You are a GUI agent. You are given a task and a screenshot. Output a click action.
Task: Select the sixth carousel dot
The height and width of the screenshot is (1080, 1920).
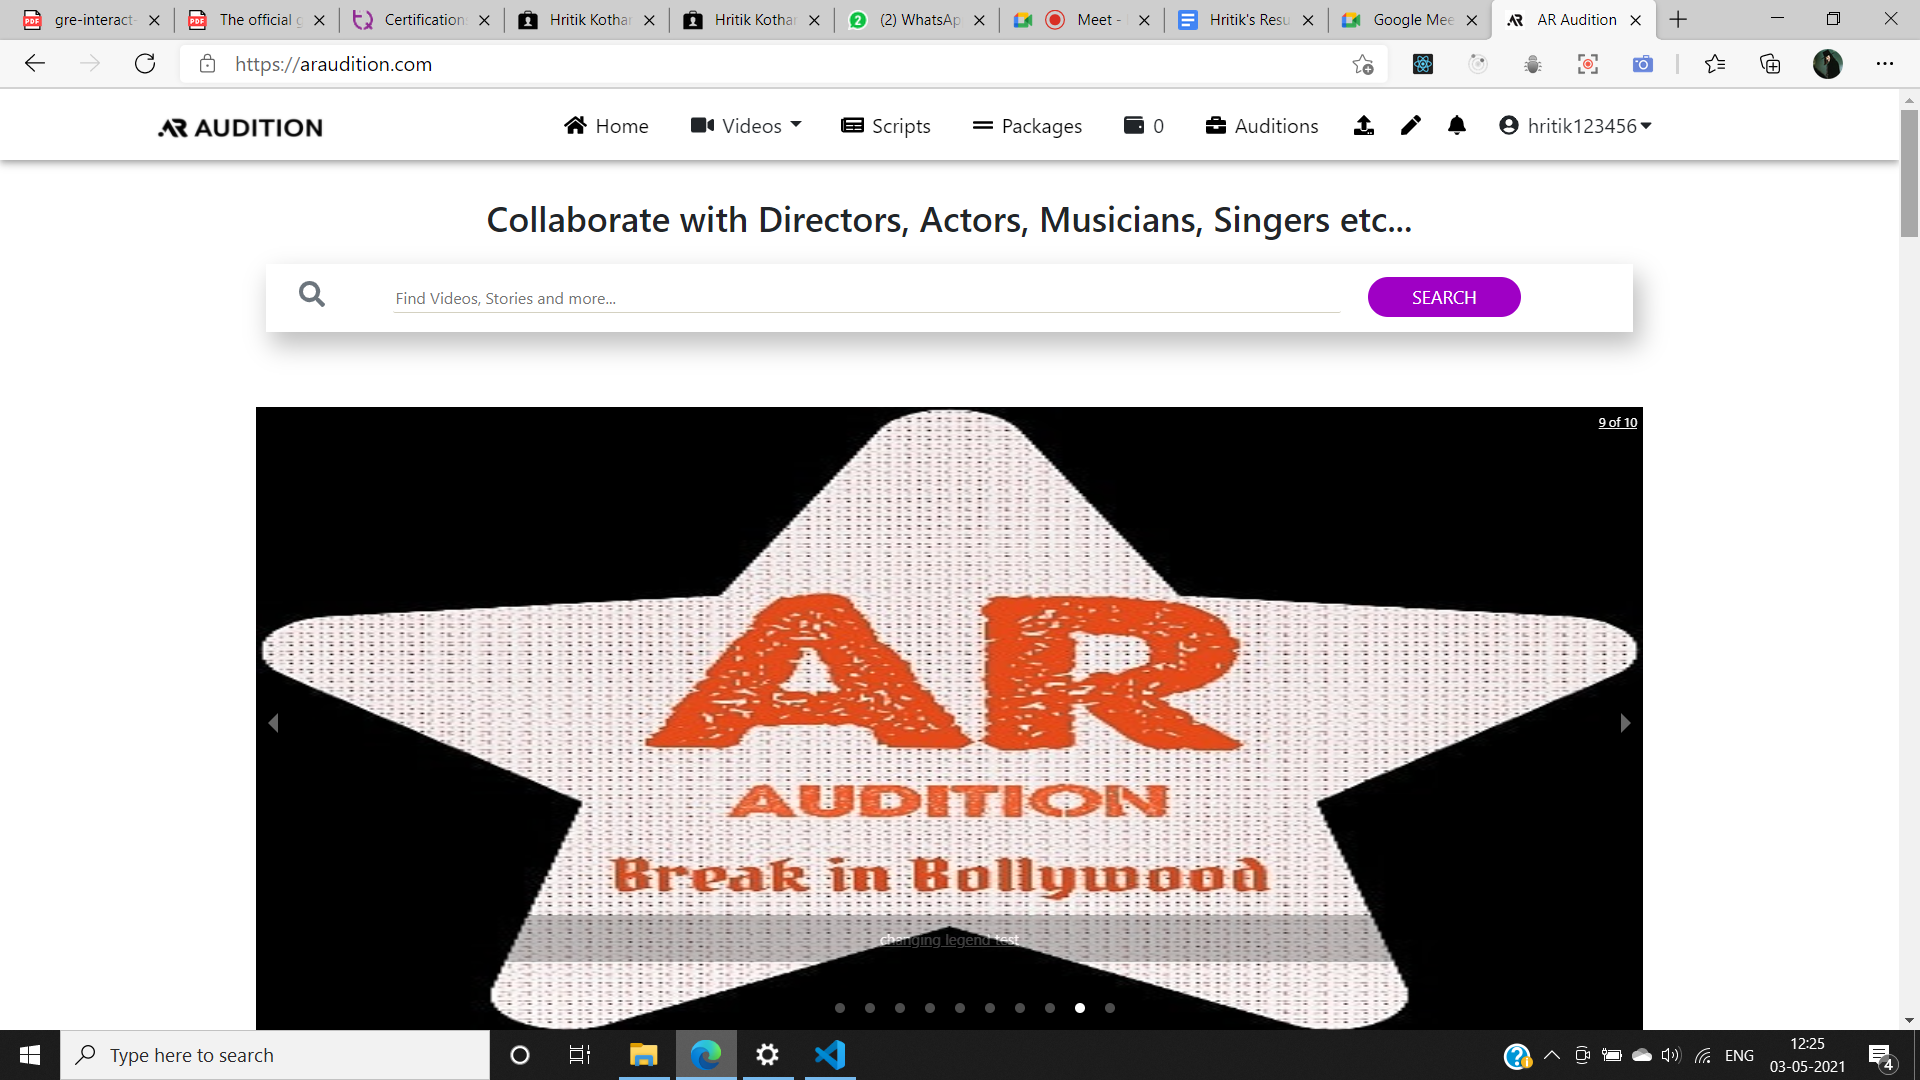click(x=990, y=1008)
